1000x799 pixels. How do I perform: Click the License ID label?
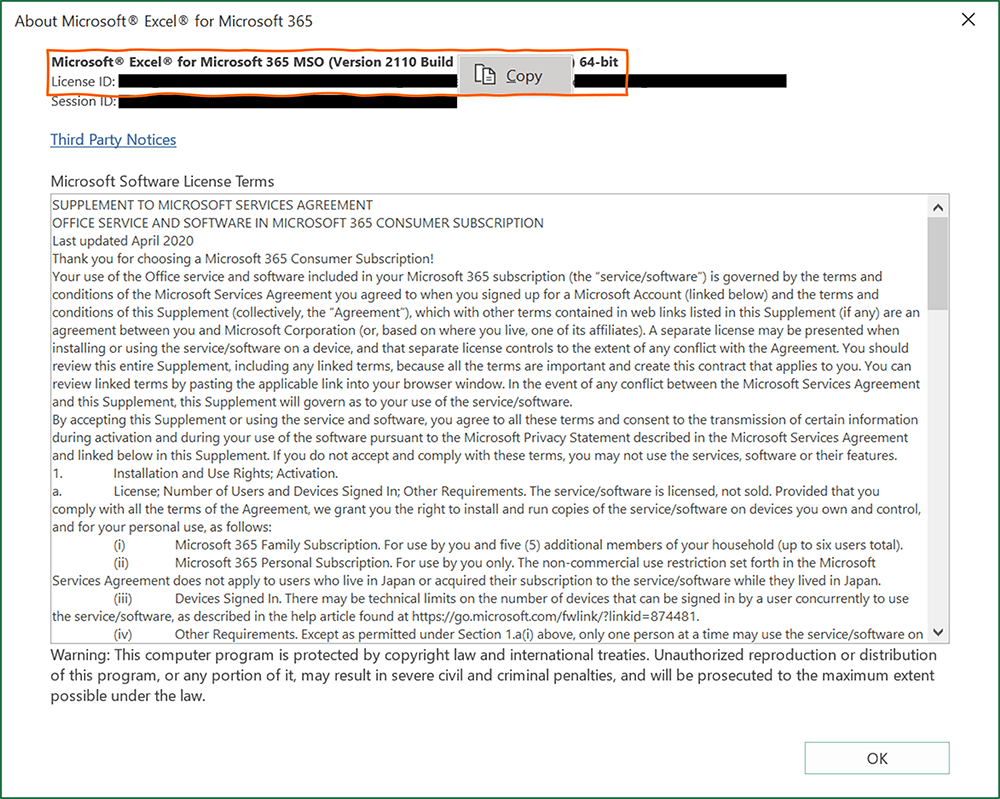pyautogui.click(x=83, y=82)
